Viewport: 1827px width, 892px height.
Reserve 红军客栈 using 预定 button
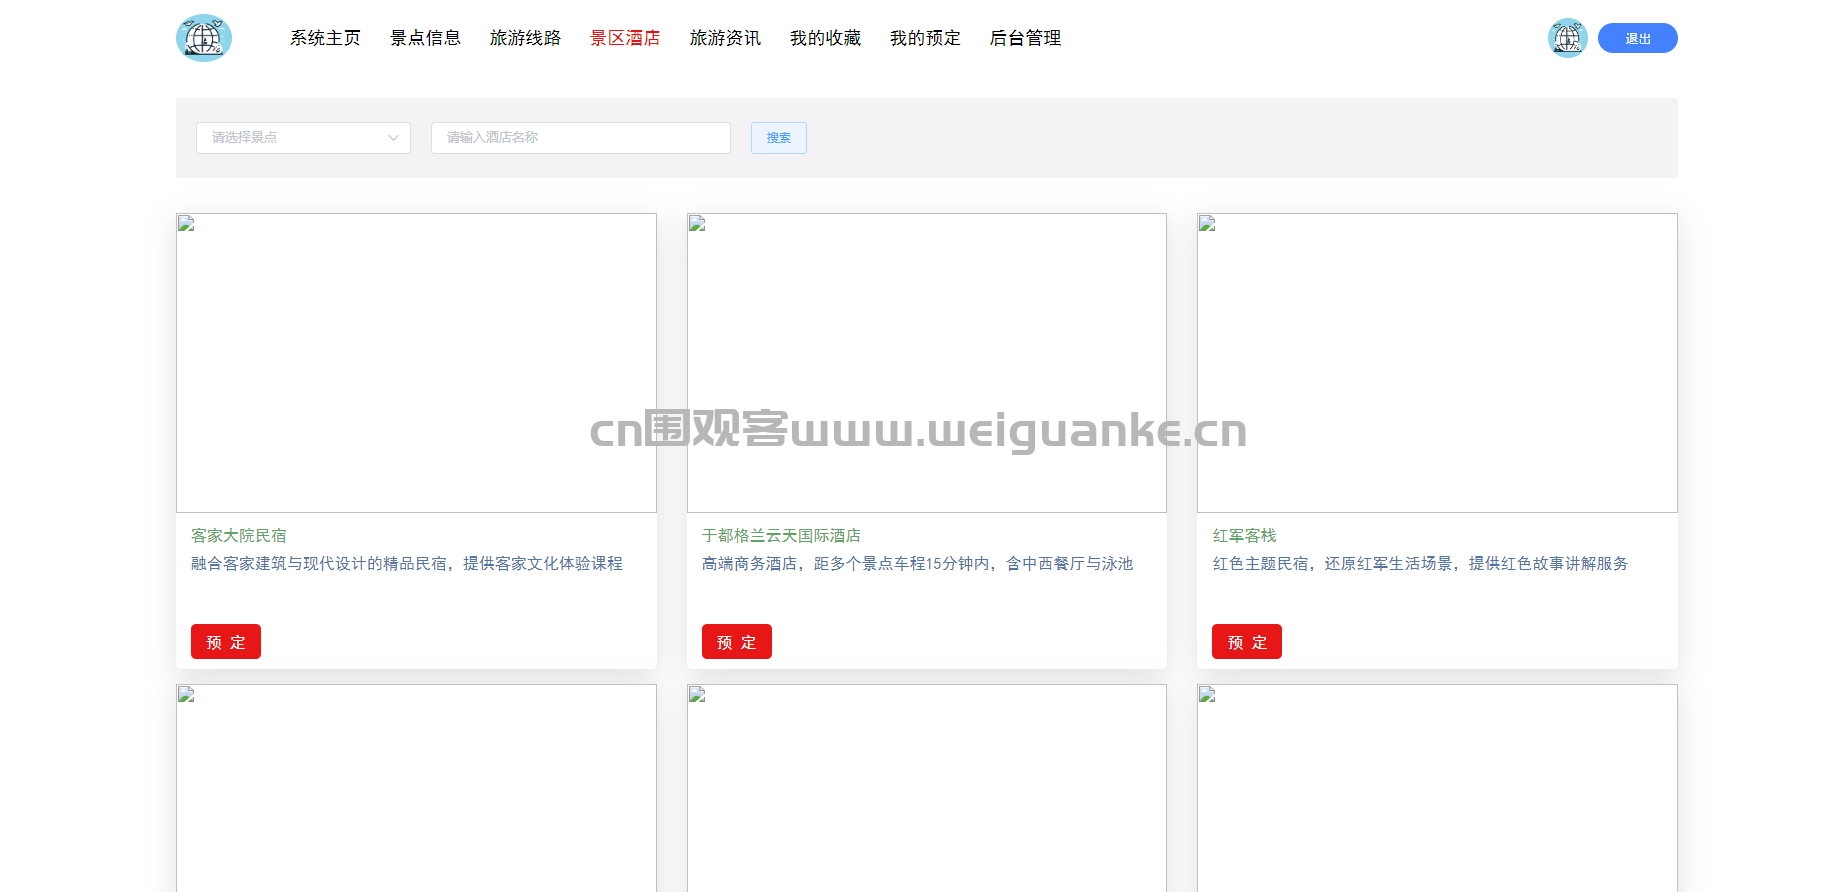[1246, 642]
